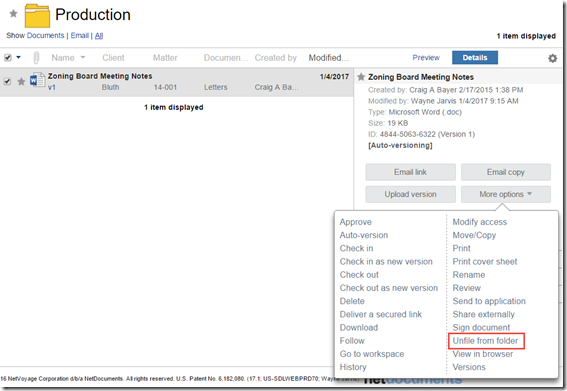Image resolution: width=567 pixels, height=391 pixels.
Task: Click the Client column header
Action: (113, 58)
